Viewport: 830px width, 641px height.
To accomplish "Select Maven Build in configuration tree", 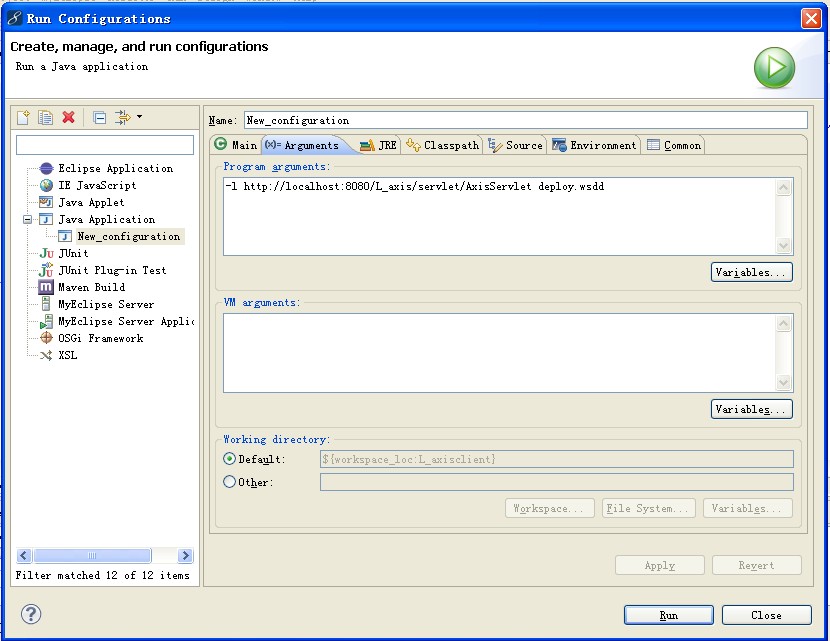I will click(91, 287).
